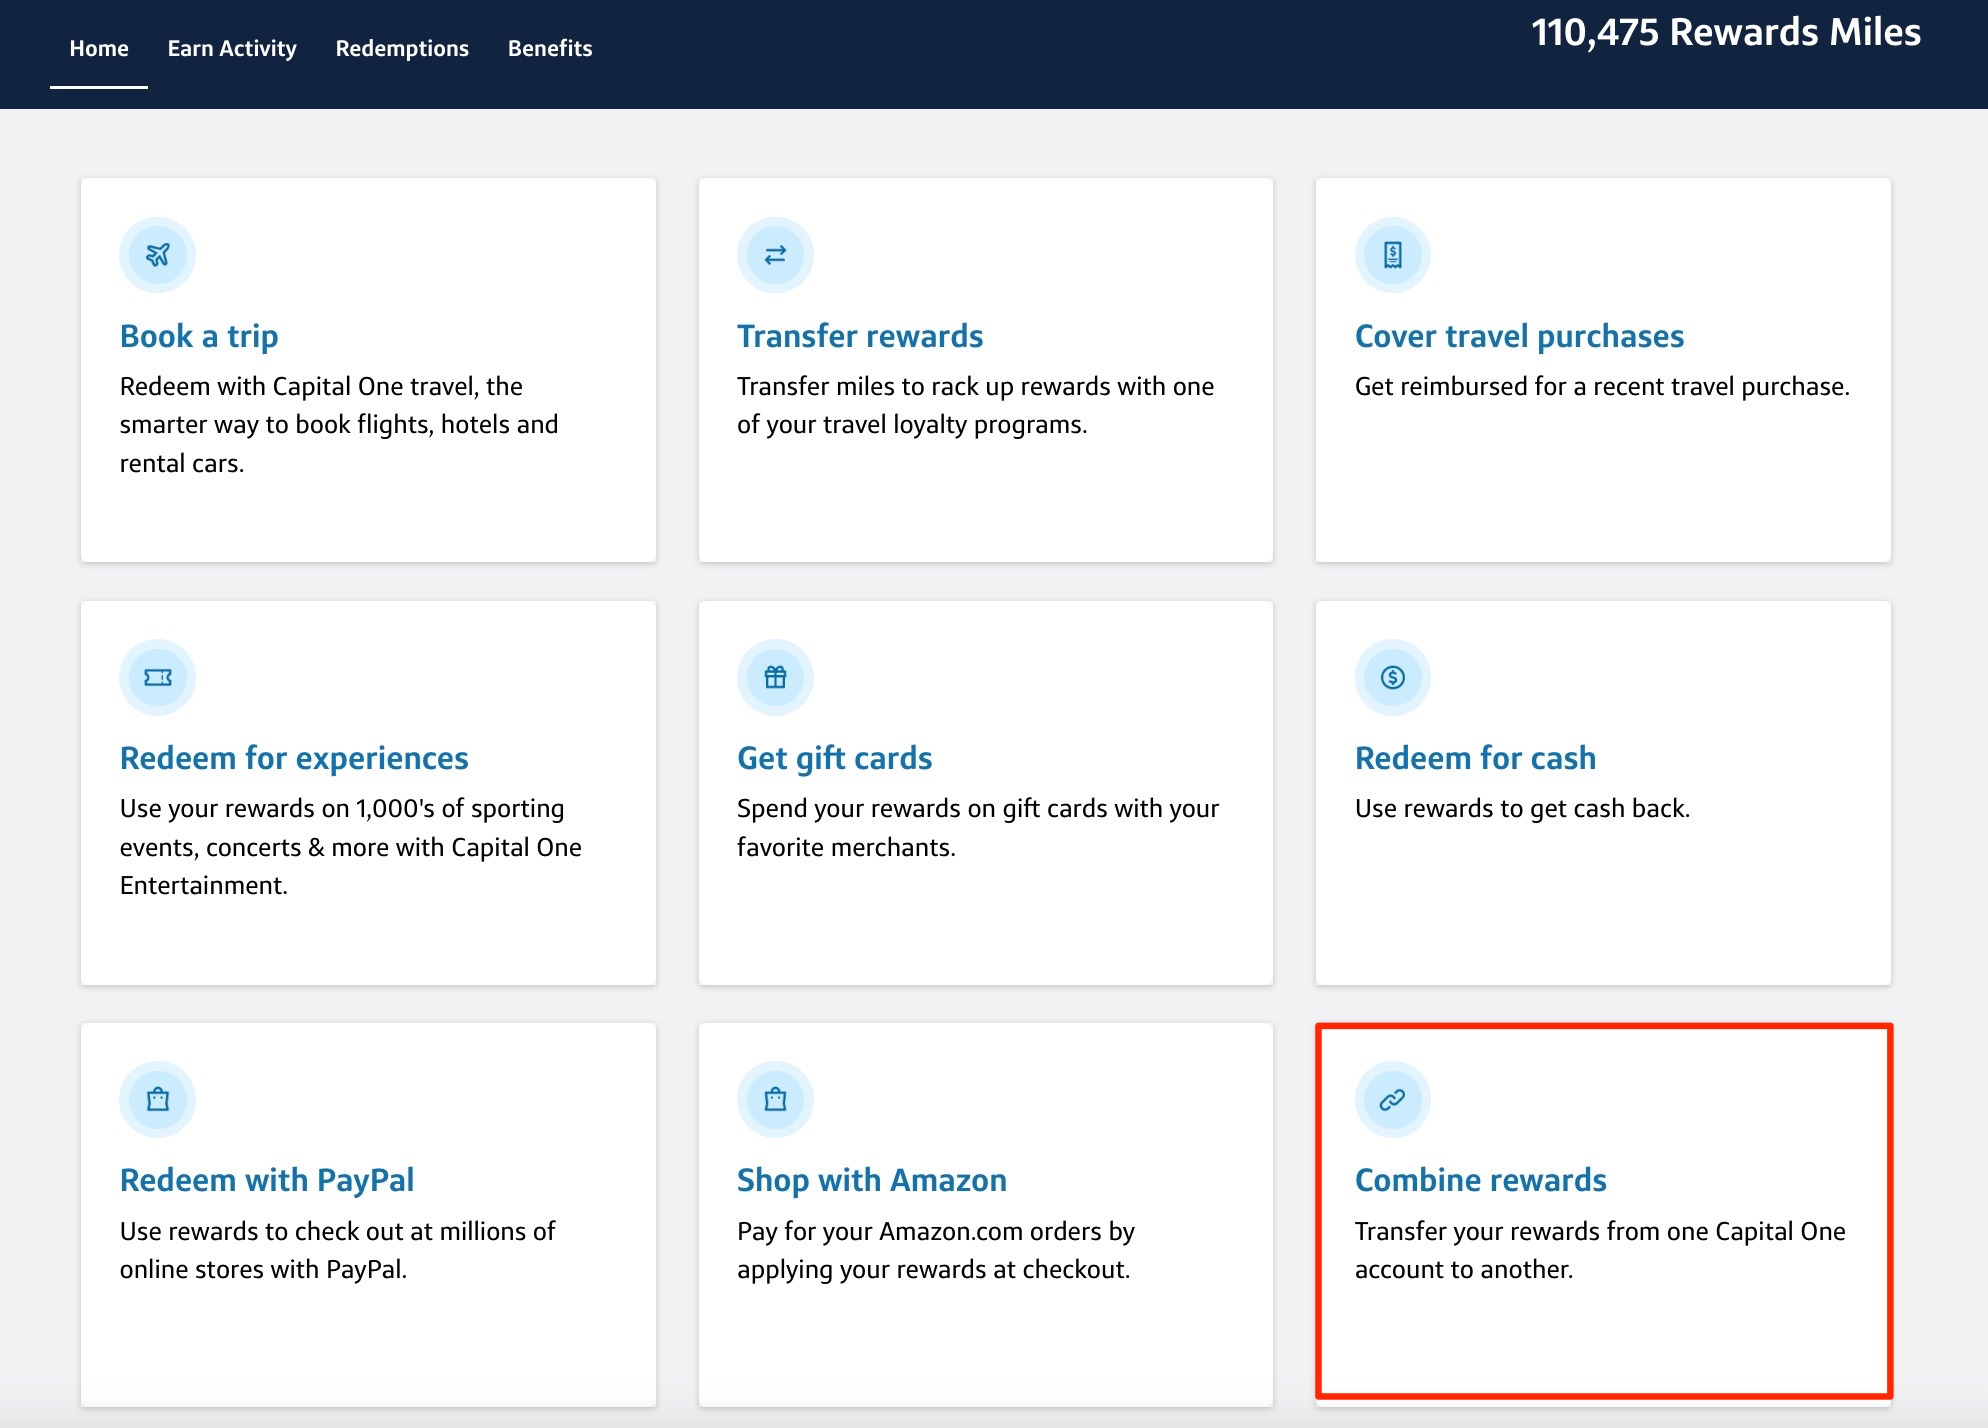Viewport: 1988px width, 1428px height.
Task: Go to the Benefits tab
Action: [x=550, y=48]
